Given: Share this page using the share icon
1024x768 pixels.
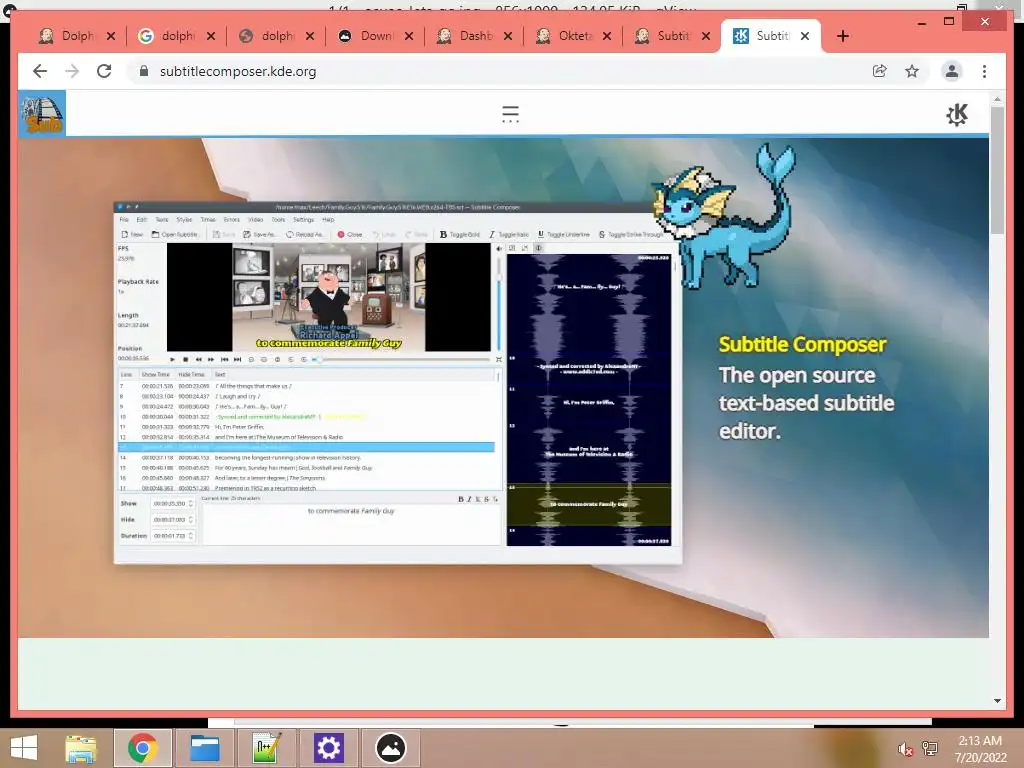Looking at the screenshot, I should pyautogui.click(x=880, y=71).
